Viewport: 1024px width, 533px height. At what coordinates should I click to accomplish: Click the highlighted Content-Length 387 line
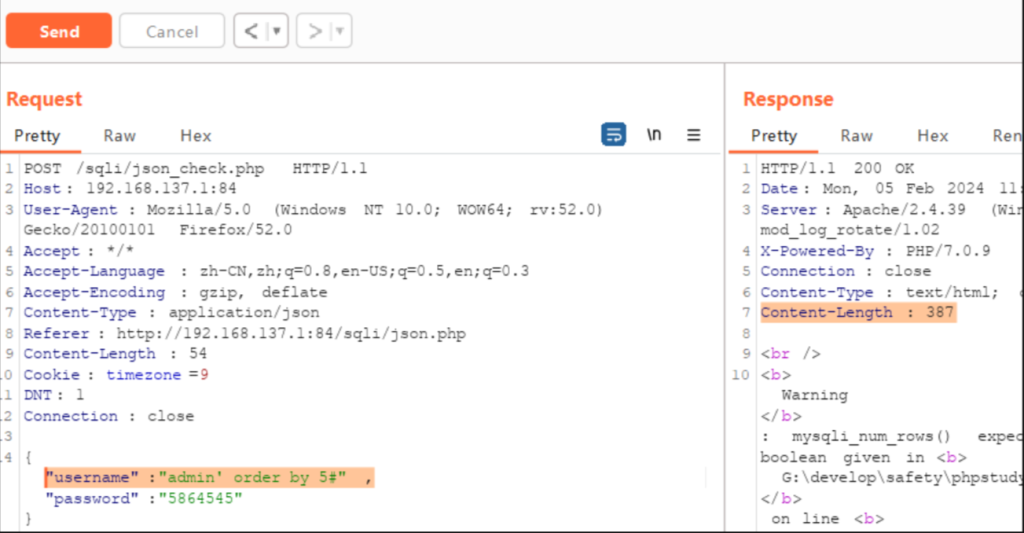pyautogui.click(x=857, y=312)
